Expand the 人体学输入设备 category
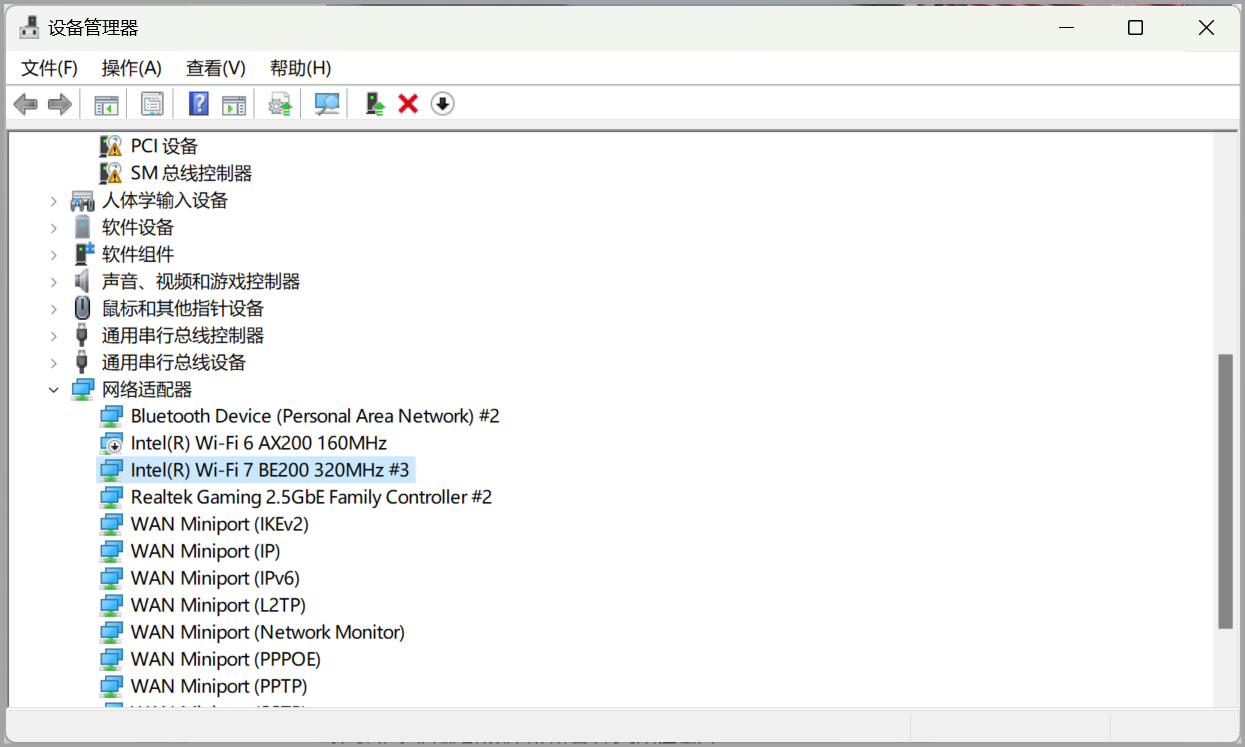This screenshot has height=747, width=1245. click(54, 201)
